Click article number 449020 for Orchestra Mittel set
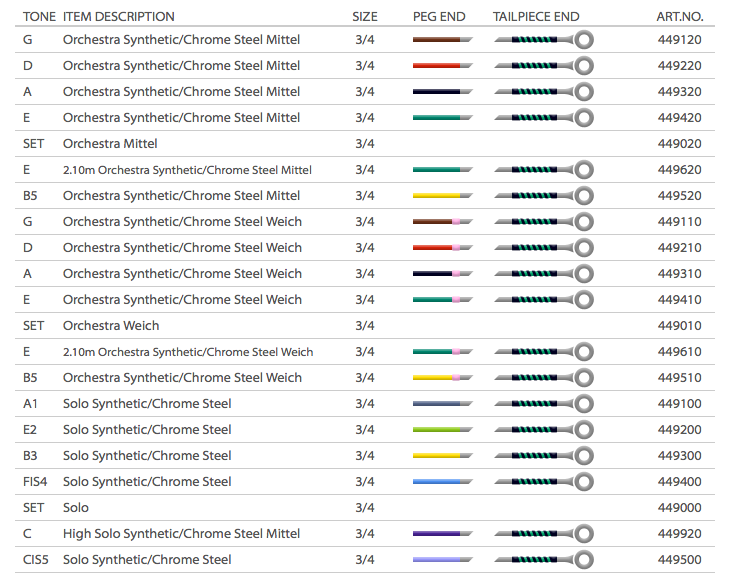The image size is (733, 582). pos(680,144)
